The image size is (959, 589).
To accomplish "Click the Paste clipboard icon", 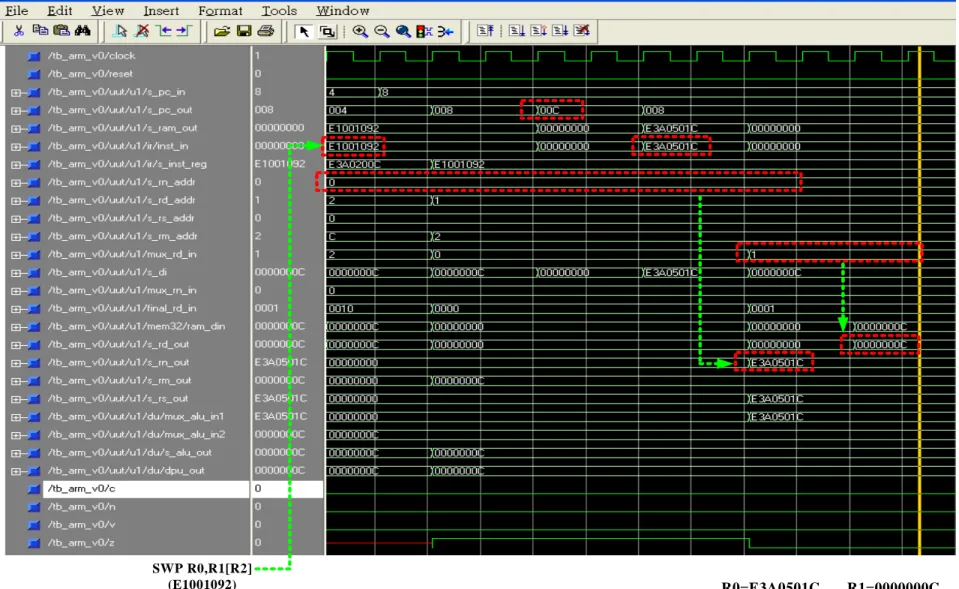I will [62, 31].
